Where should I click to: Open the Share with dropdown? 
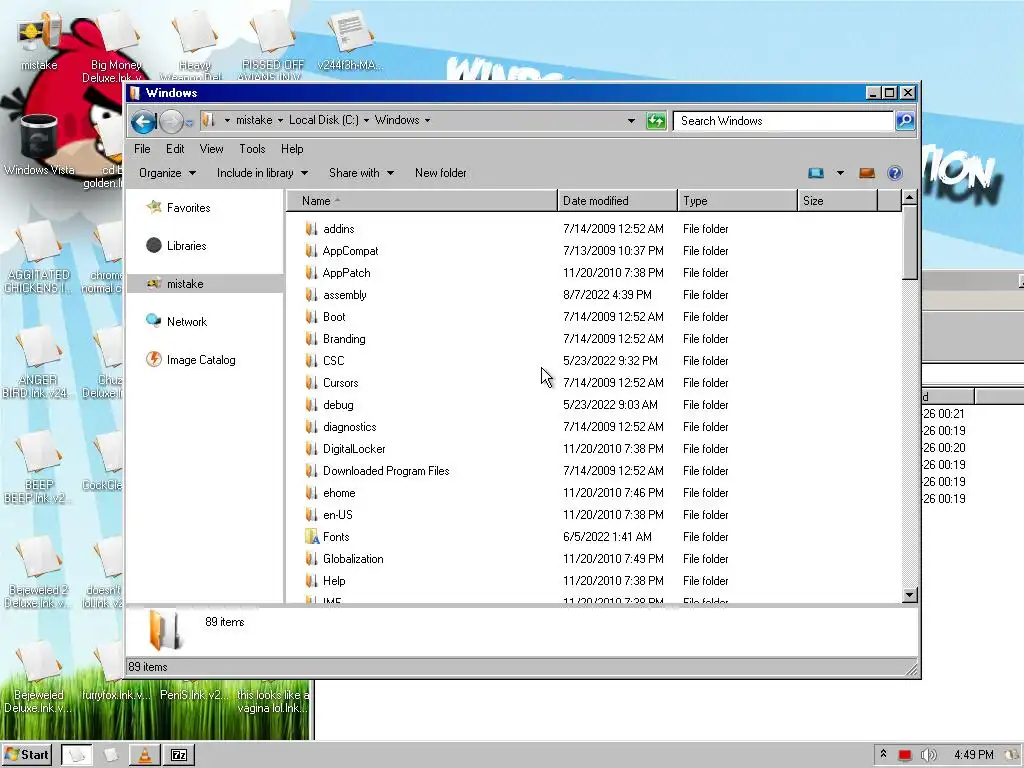click(x=361, y=173)
